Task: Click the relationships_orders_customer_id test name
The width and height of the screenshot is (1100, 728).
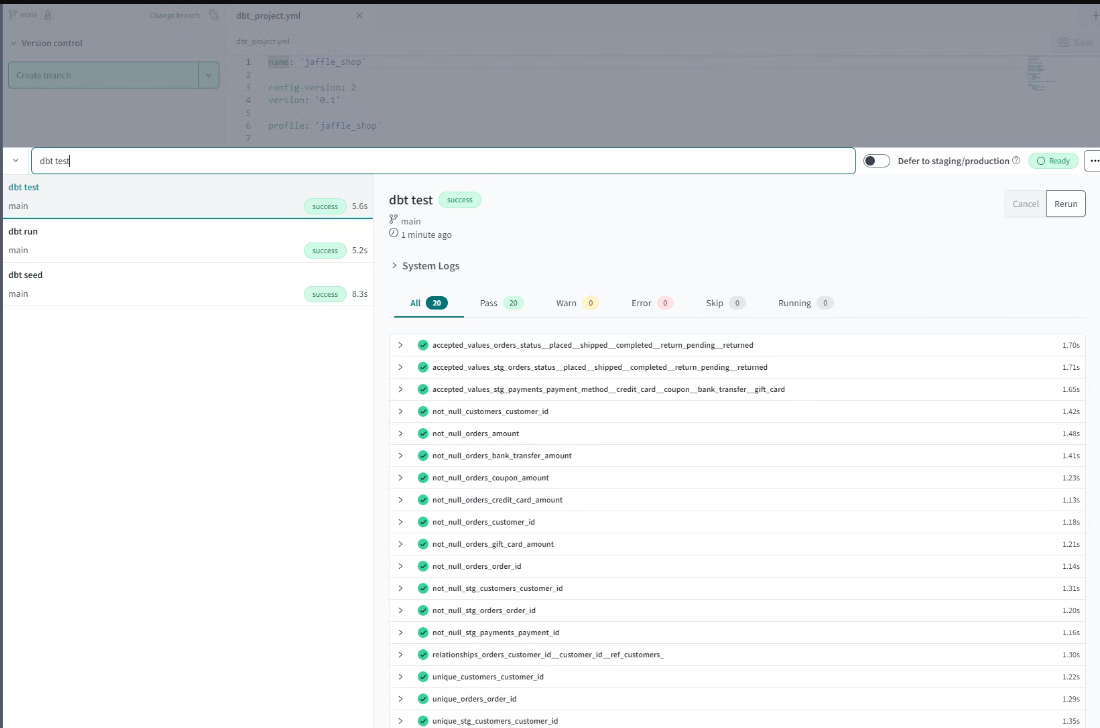Action: 548,654
